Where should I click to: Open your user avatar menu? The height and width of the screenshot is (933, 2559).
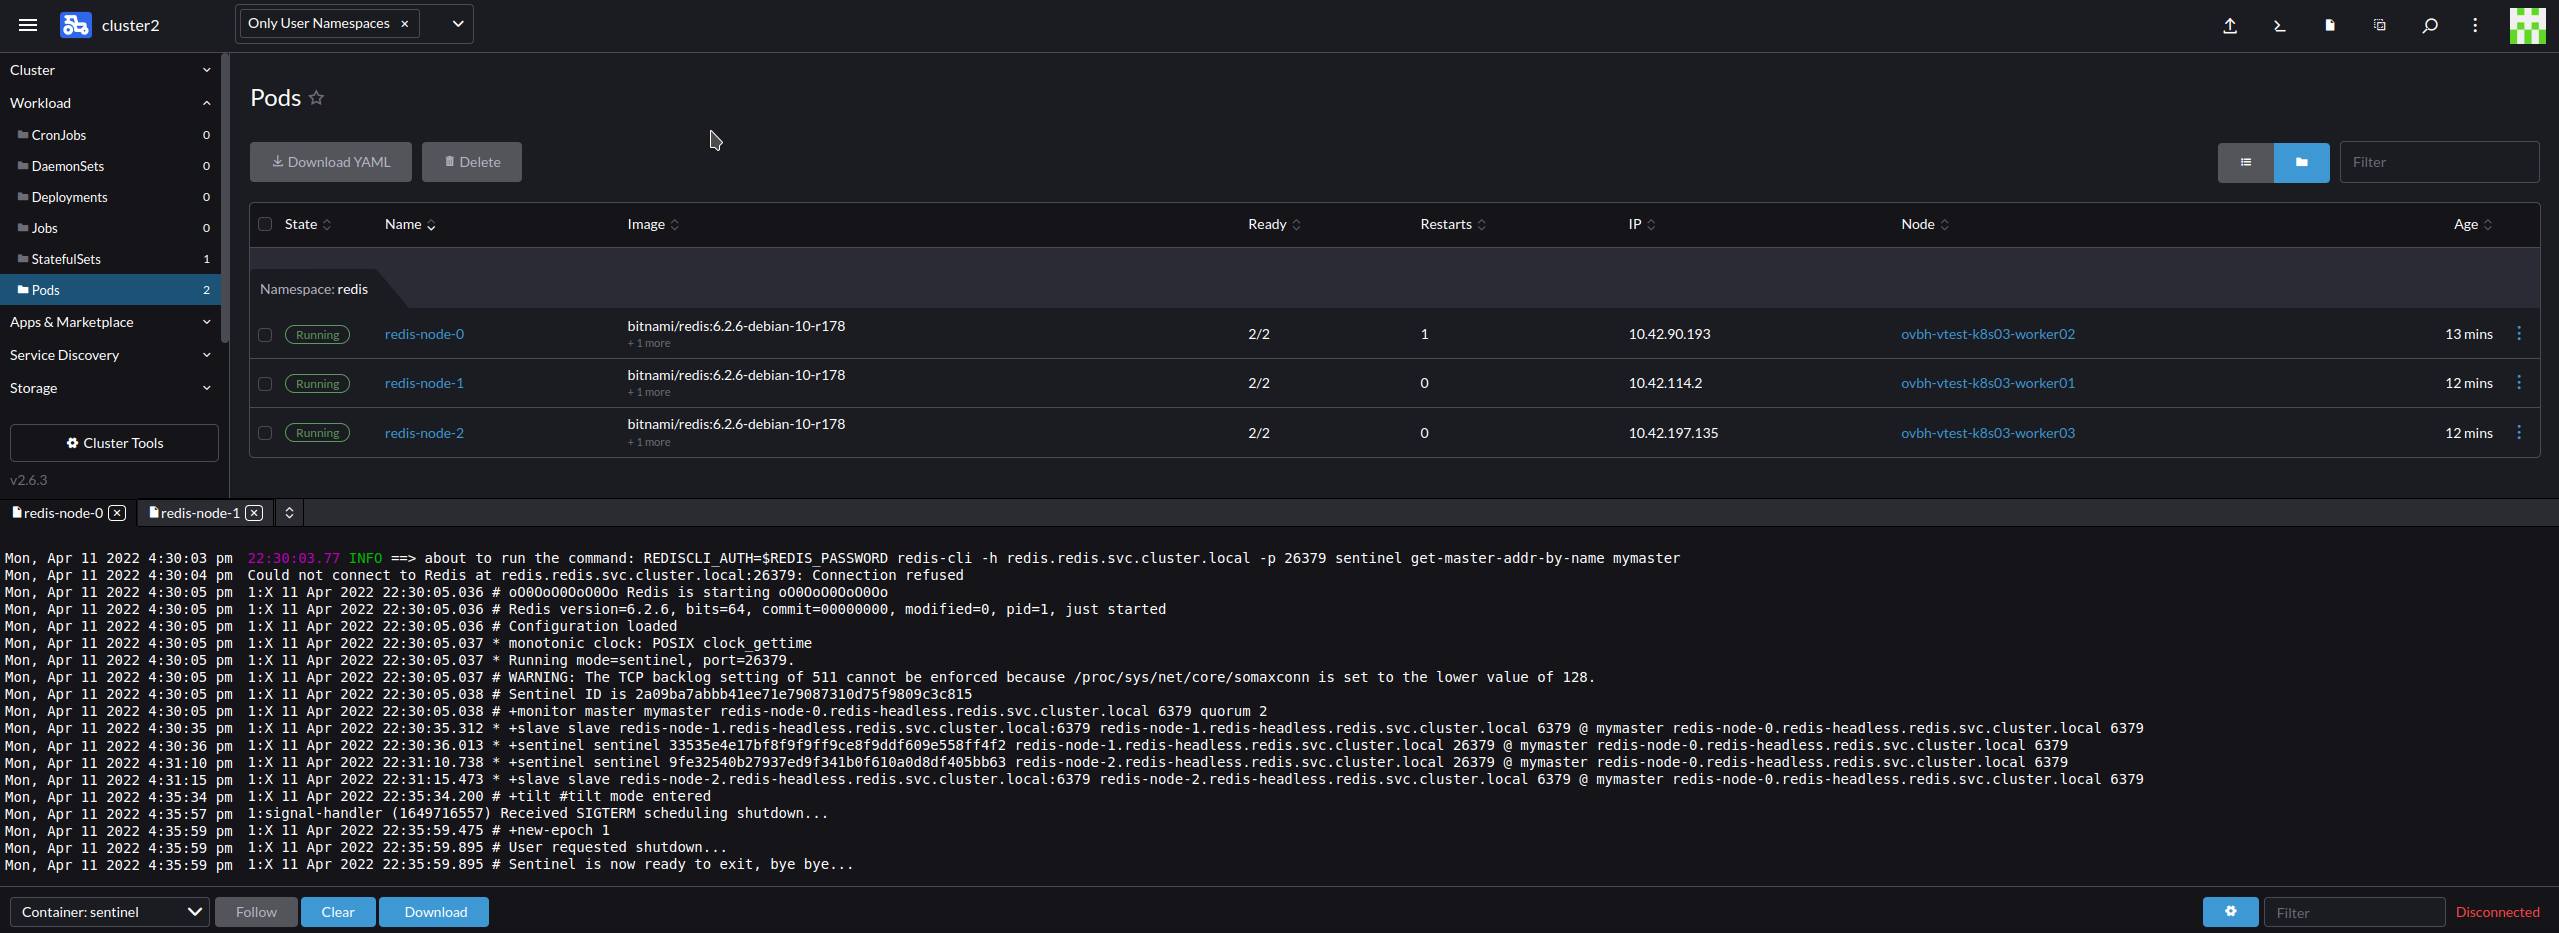point(2527,25)
